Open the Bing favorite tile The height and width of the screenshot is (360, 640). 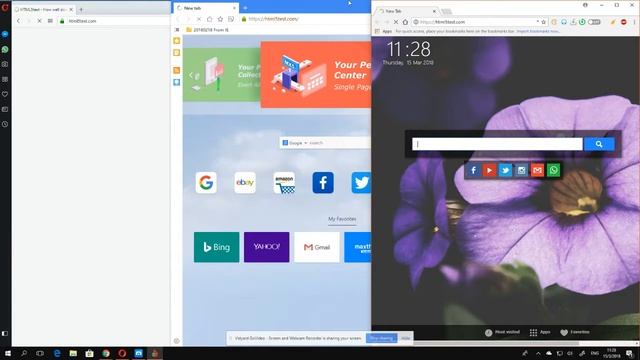pos(216,247)
